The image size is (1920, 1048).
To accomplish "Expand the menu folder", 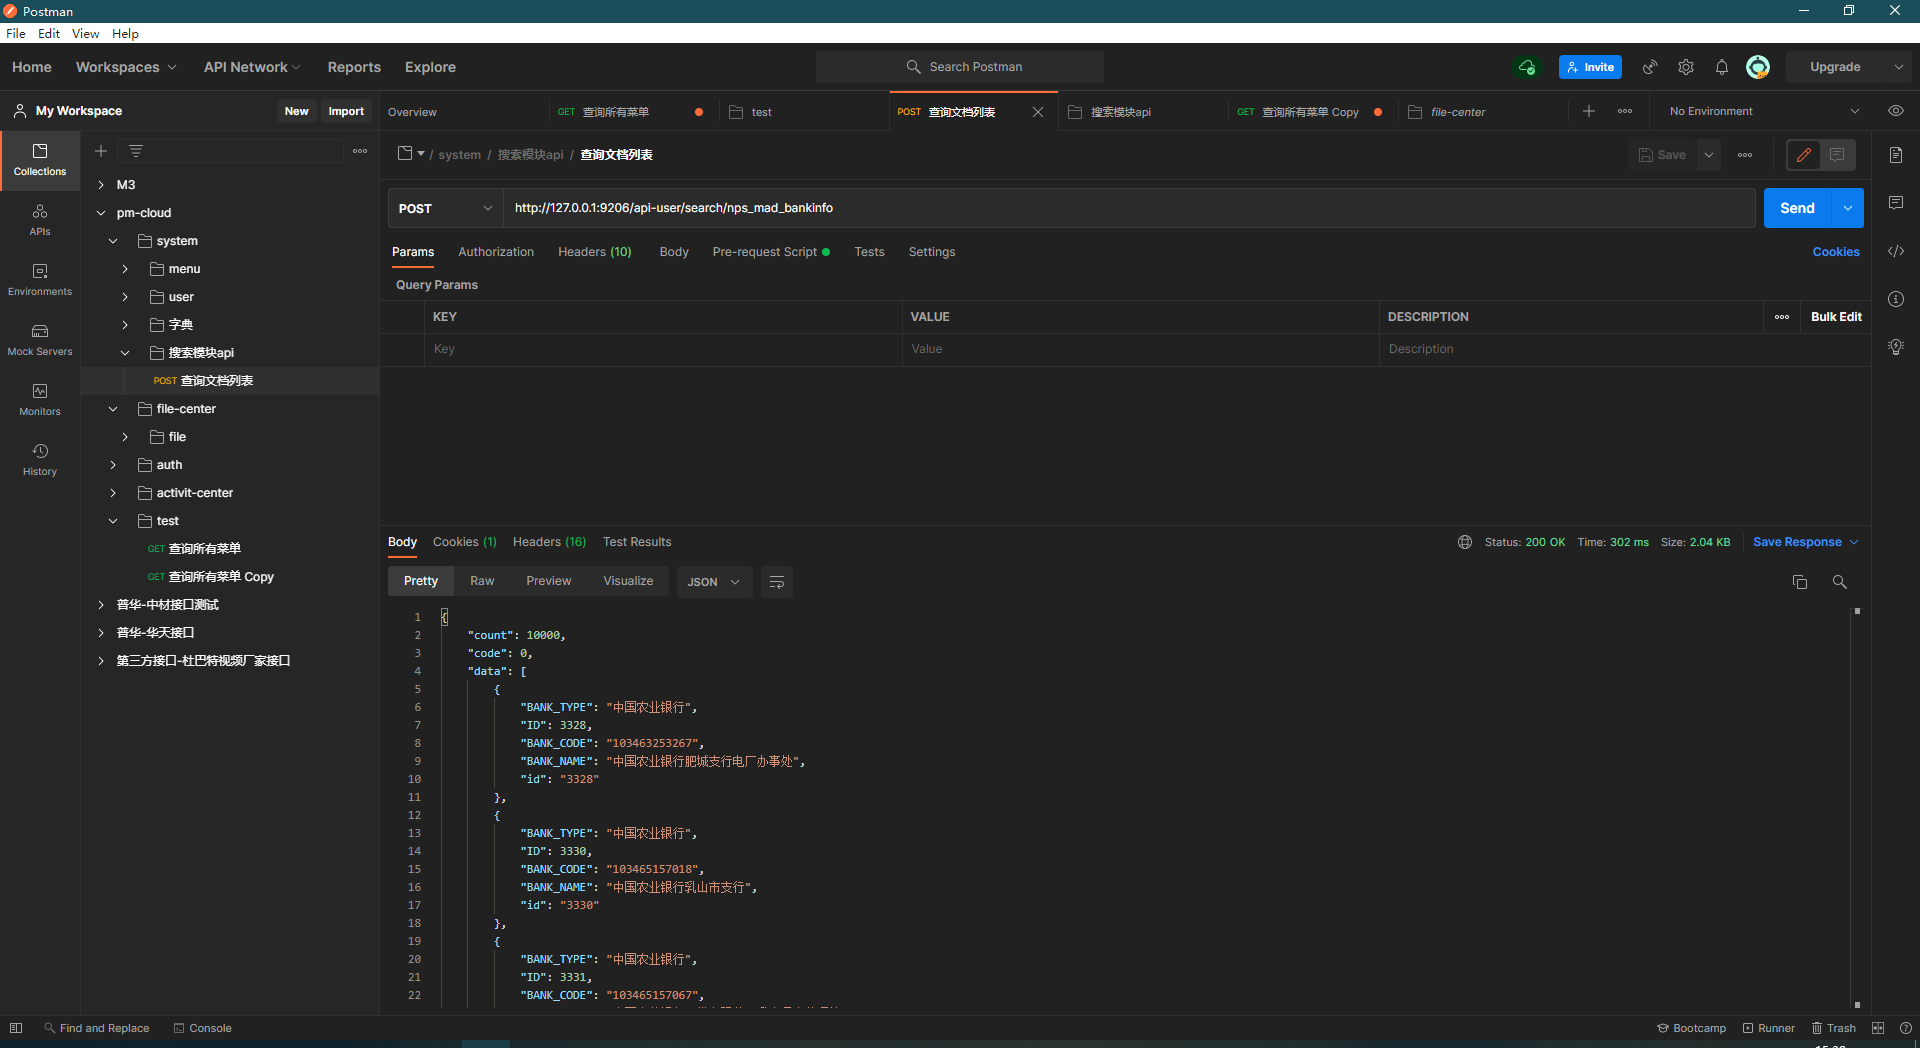I will pyautogui.click(x=125, y=269).
